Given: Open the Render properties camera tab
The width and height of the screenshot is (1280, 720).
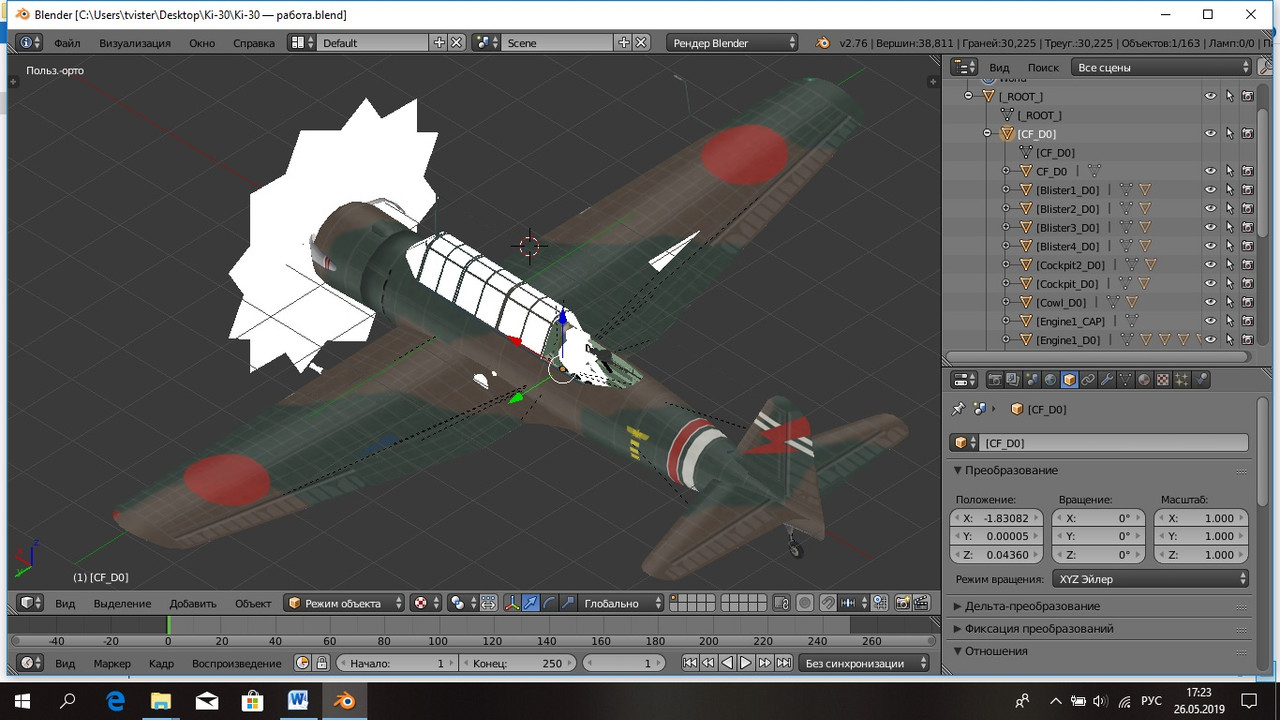Looking at the screenshot, I should tap(994, 380).
